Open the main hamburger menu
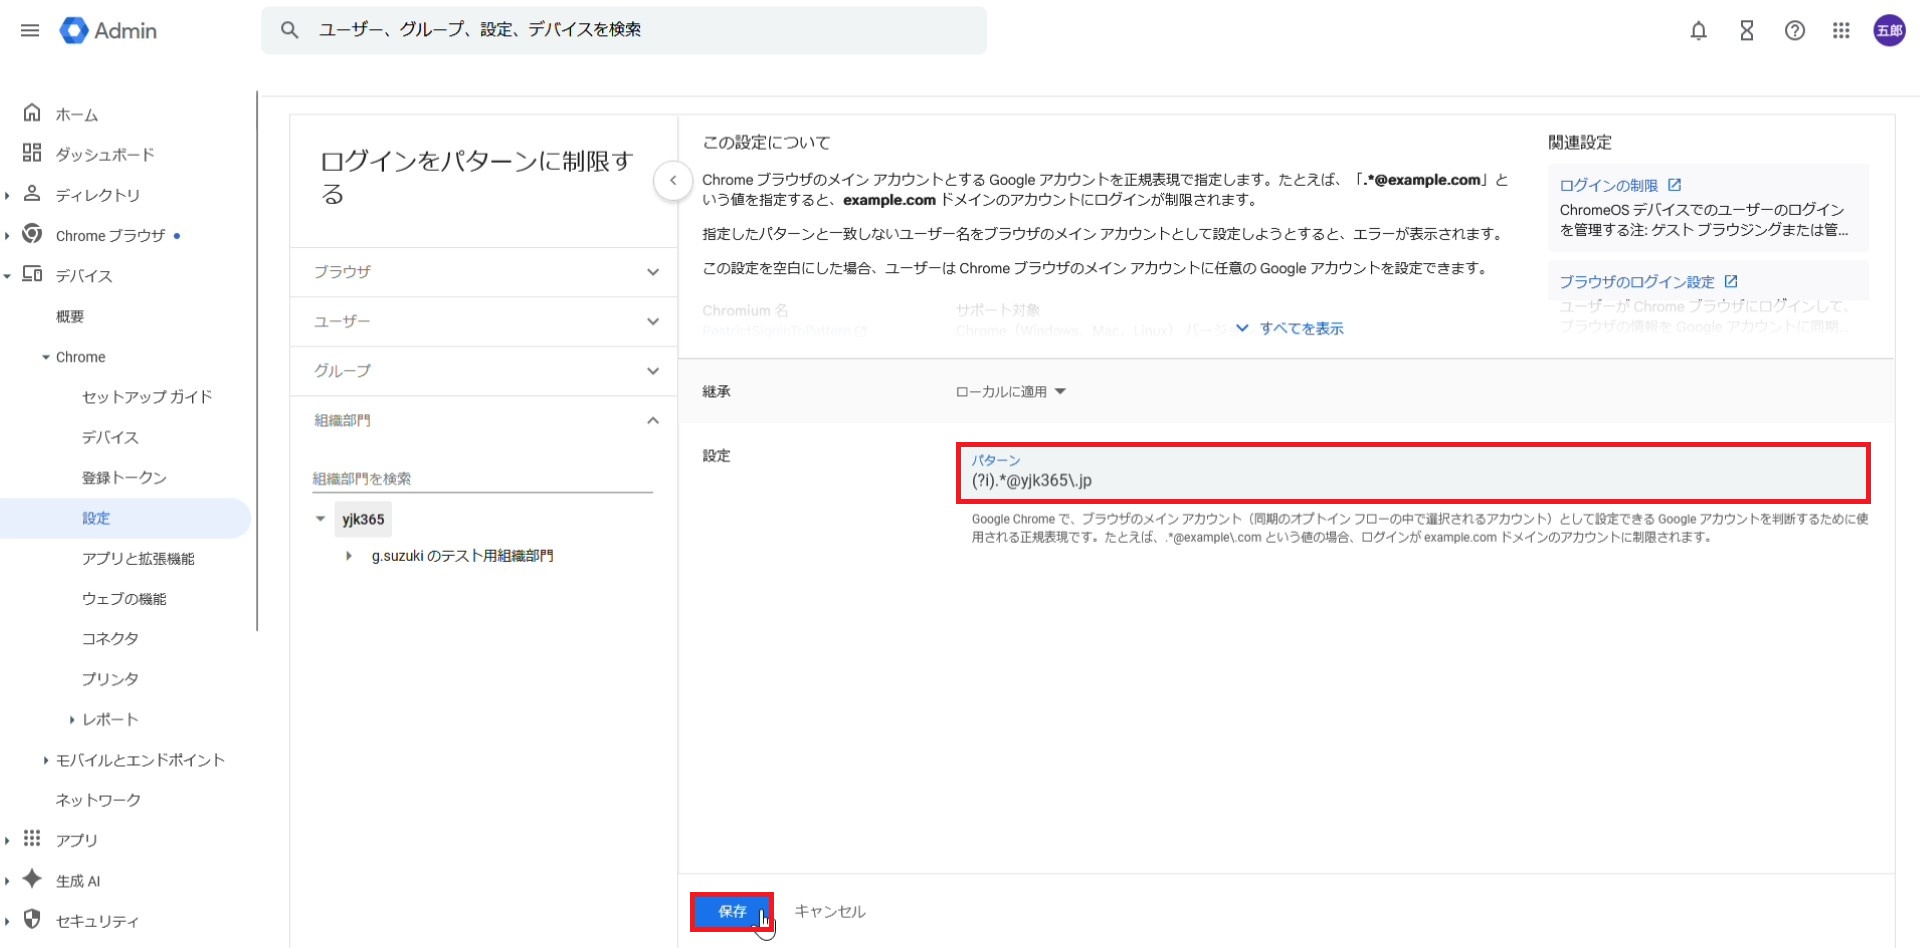Screen dimensions: 1920x948 [x=30, y=31]
